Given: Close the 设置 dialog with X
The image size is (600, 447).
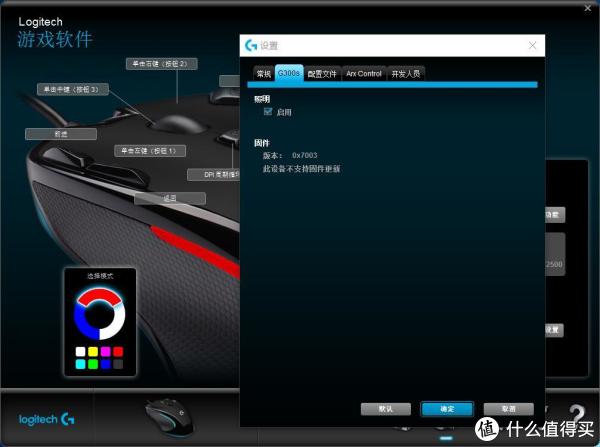Looking at the screenshot, I should 532,46.
